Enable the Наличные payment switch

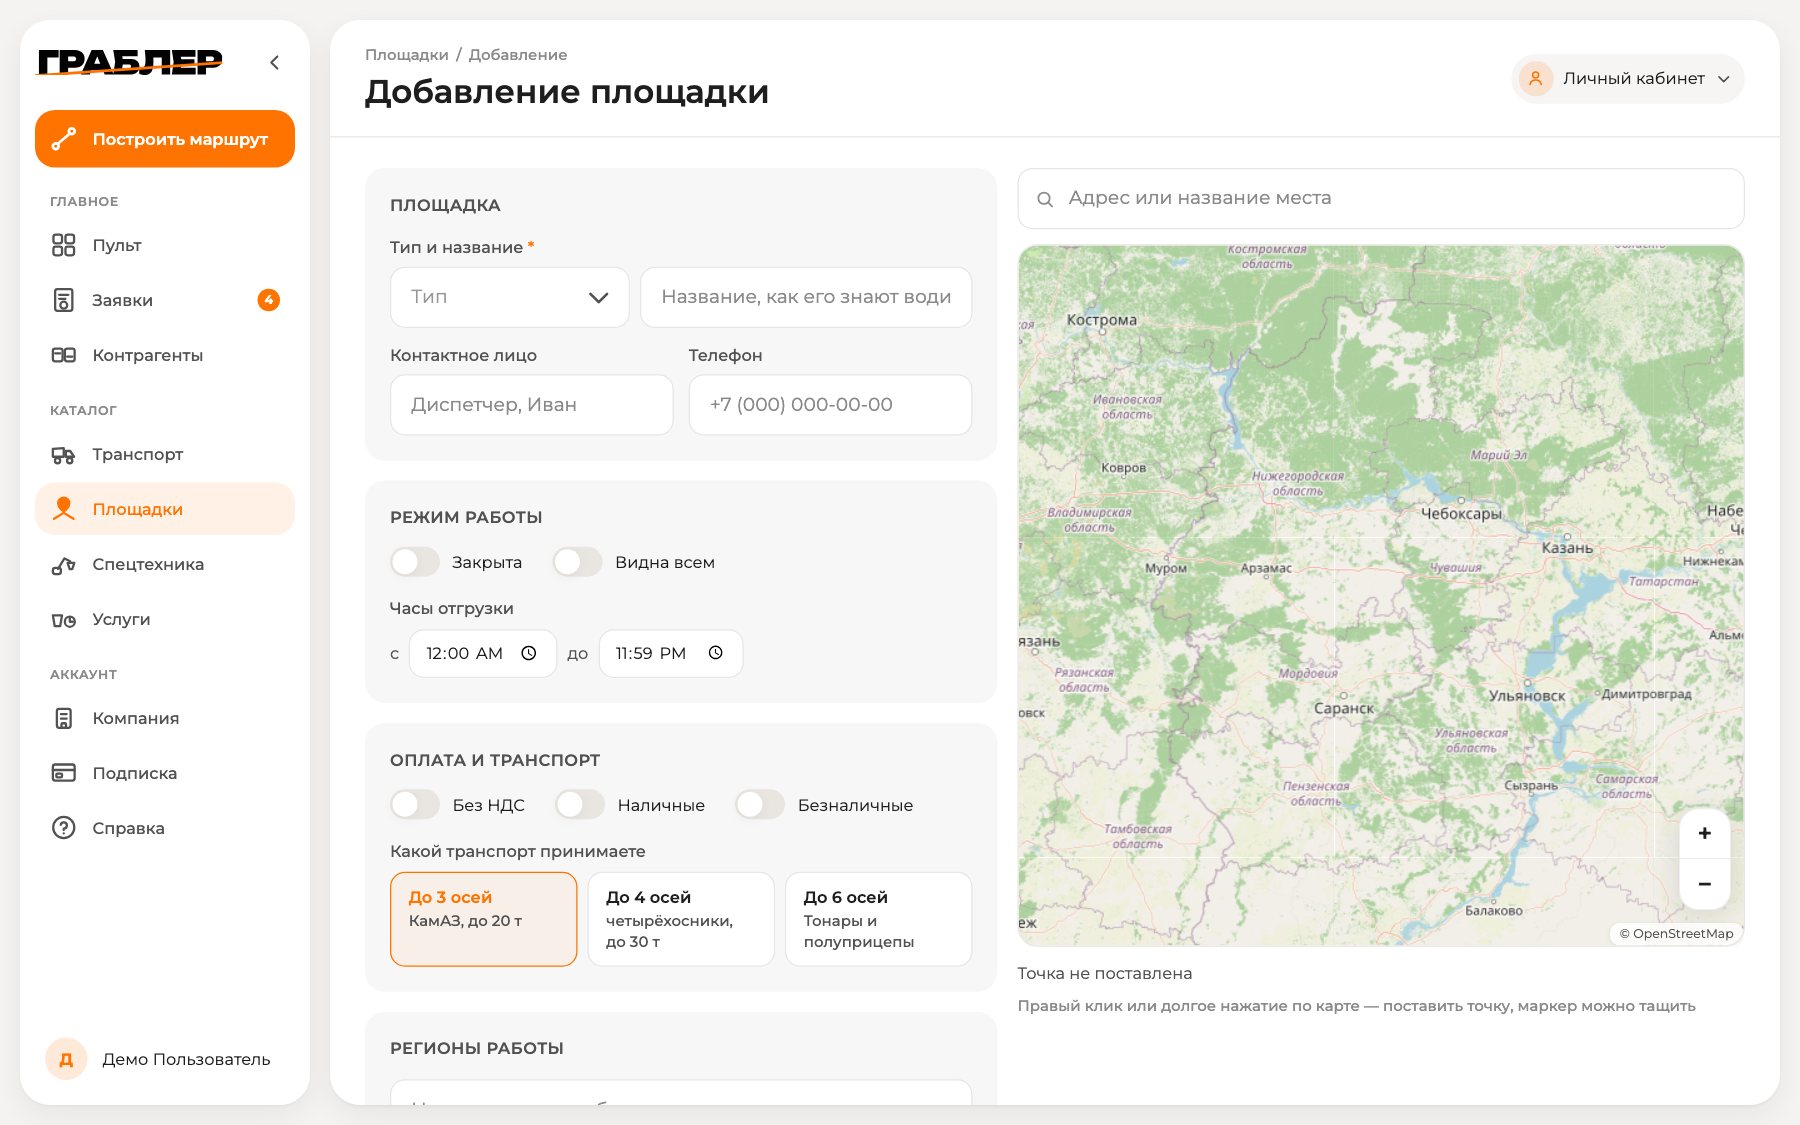click(580, 805)
